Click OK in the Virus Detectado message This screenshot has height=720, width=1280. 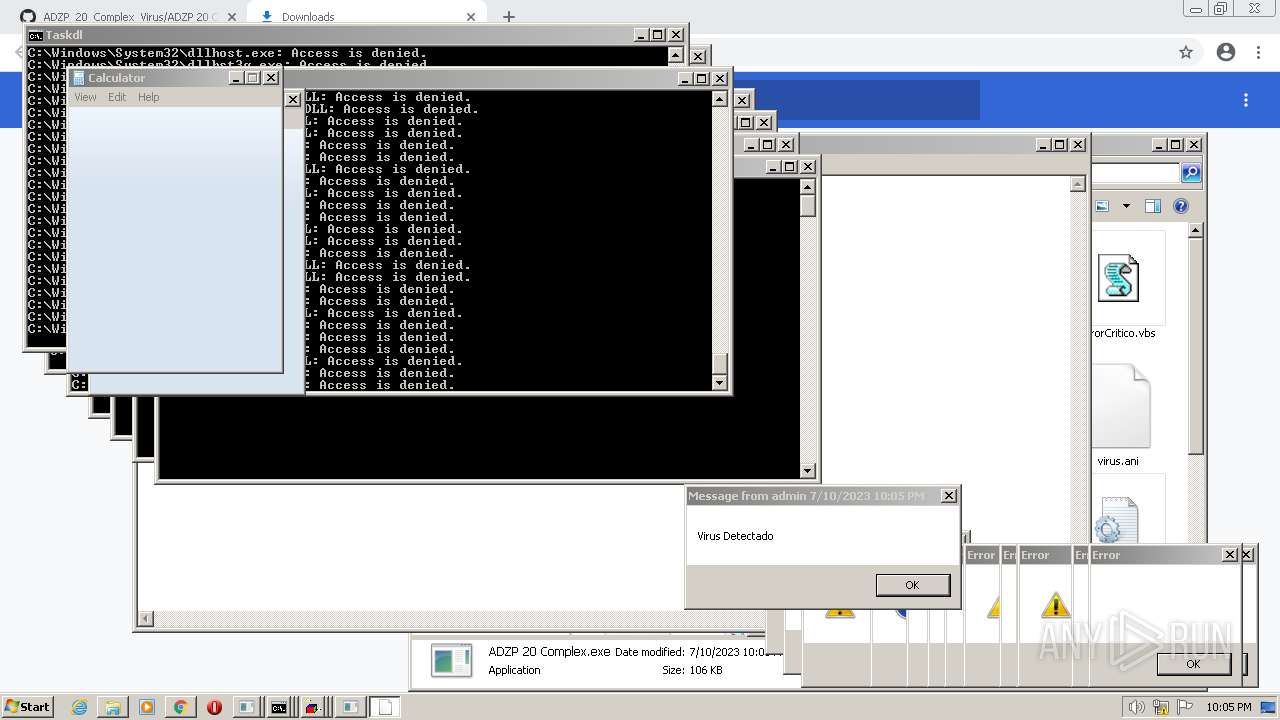pyautogui.click(x=912, y=585)
